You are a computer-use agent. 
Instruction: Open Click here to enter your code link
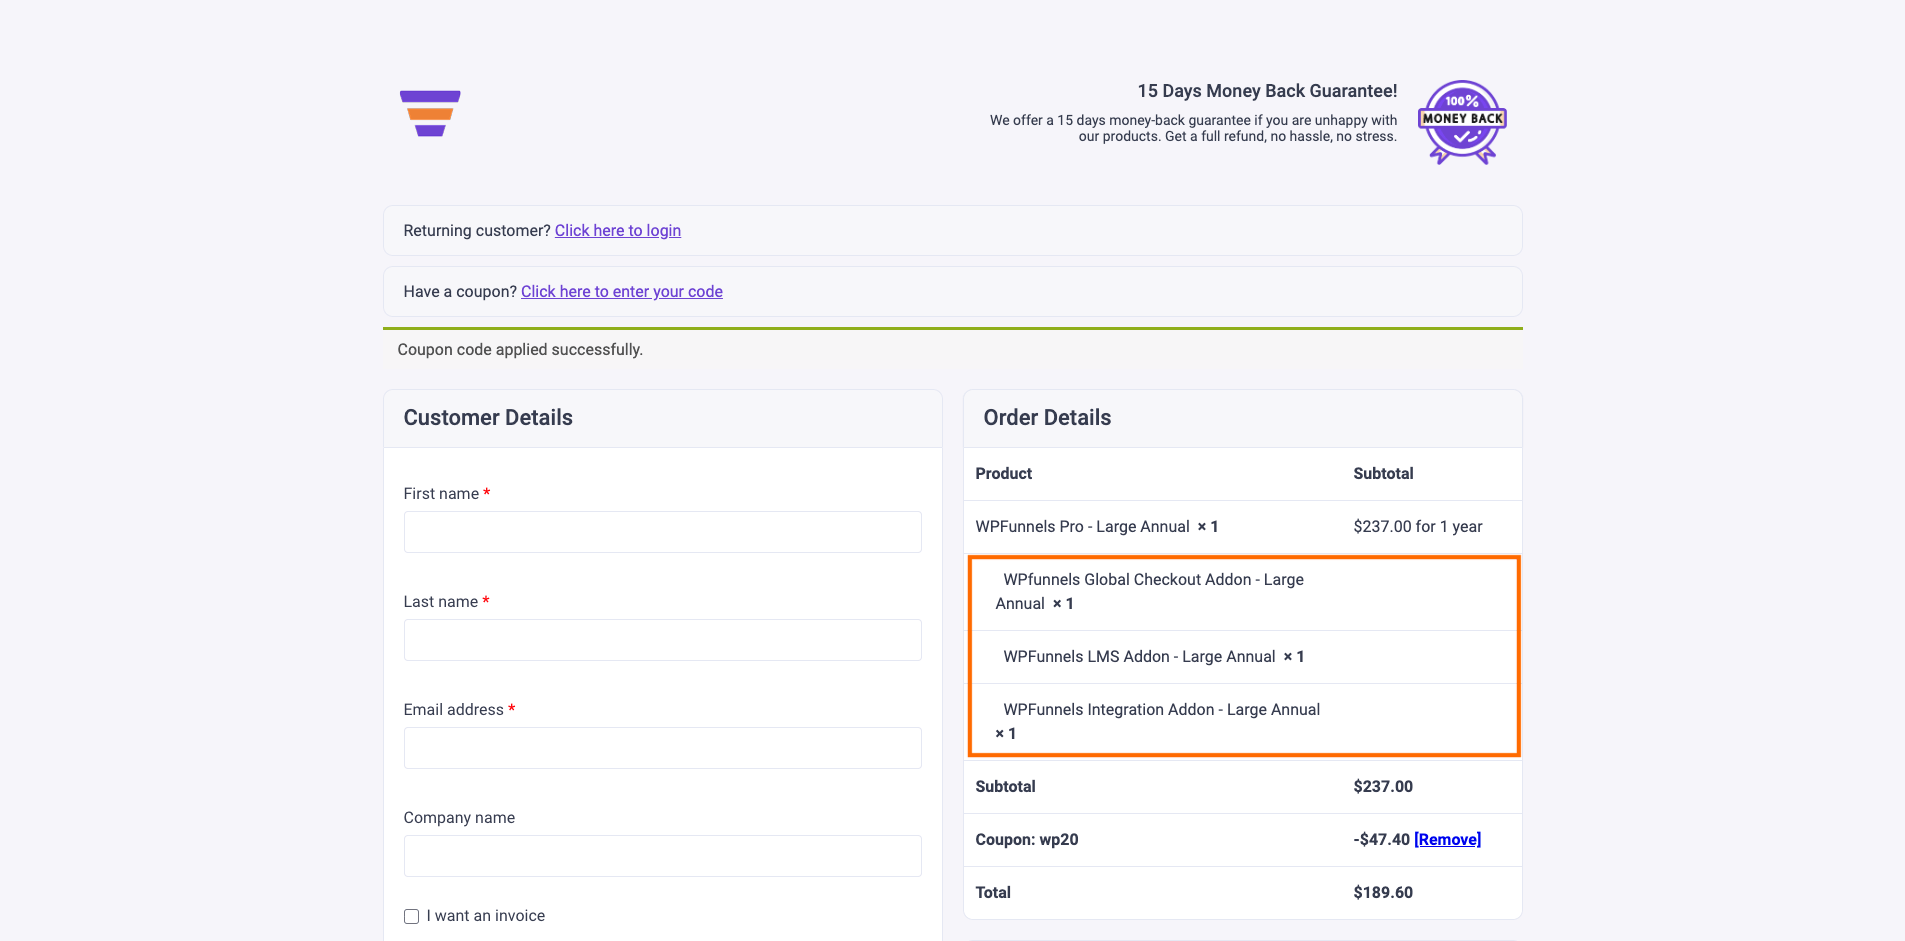(622, 291)
